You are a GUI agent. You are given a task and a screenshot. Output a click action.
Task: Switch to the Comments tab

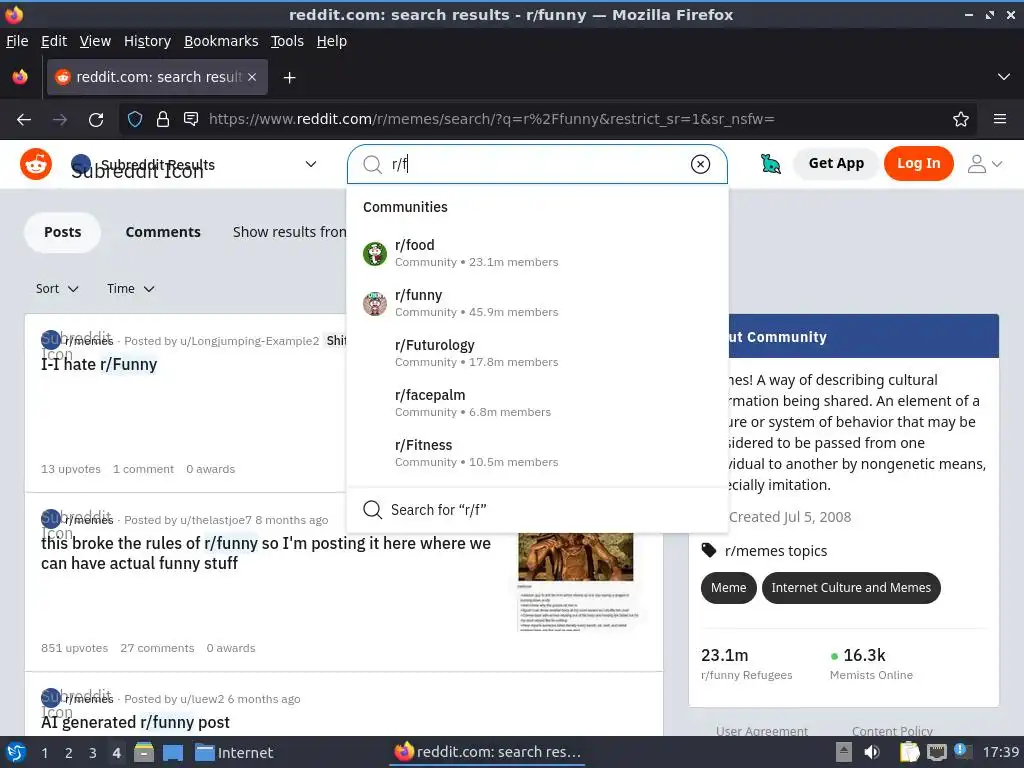tap(163, 232)
